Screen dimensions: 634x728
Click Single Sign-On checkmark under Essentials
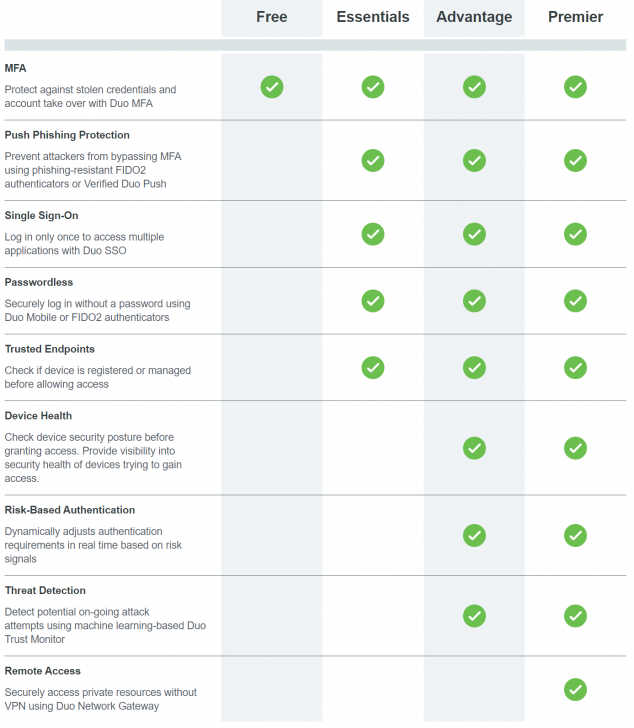[373, 234]
